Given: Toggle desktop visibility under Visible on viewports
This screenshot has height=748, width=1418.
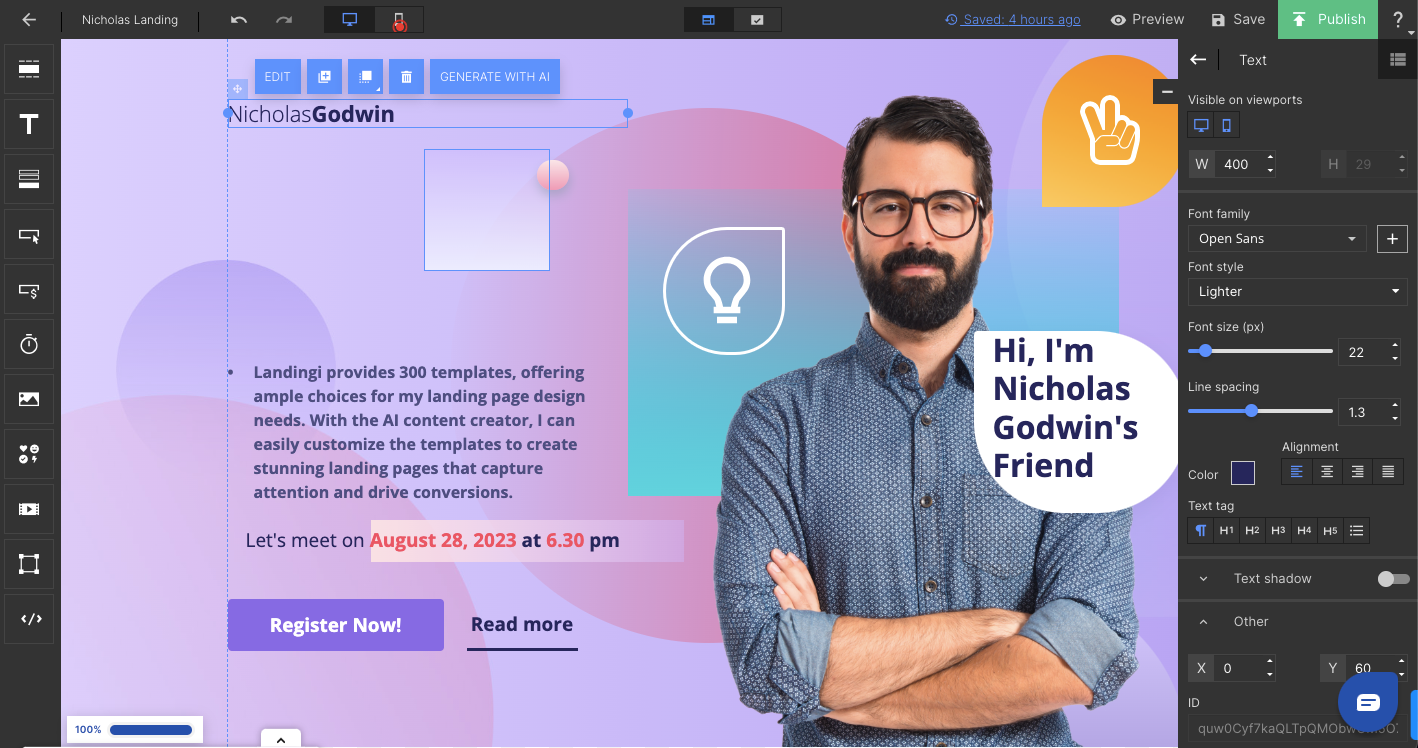Looking at the screenshot, I should coord(1201,125).
